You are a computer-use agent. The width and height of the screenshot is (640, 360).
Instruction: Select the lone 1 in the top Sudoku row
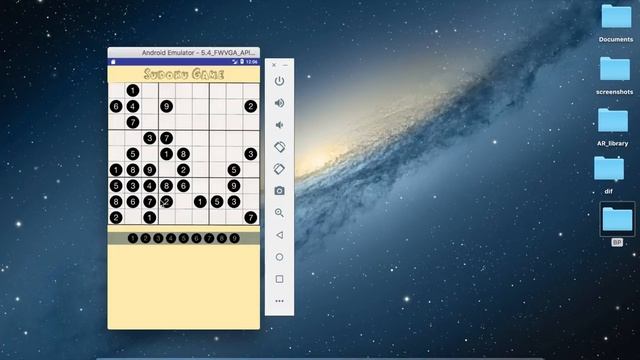133,91
